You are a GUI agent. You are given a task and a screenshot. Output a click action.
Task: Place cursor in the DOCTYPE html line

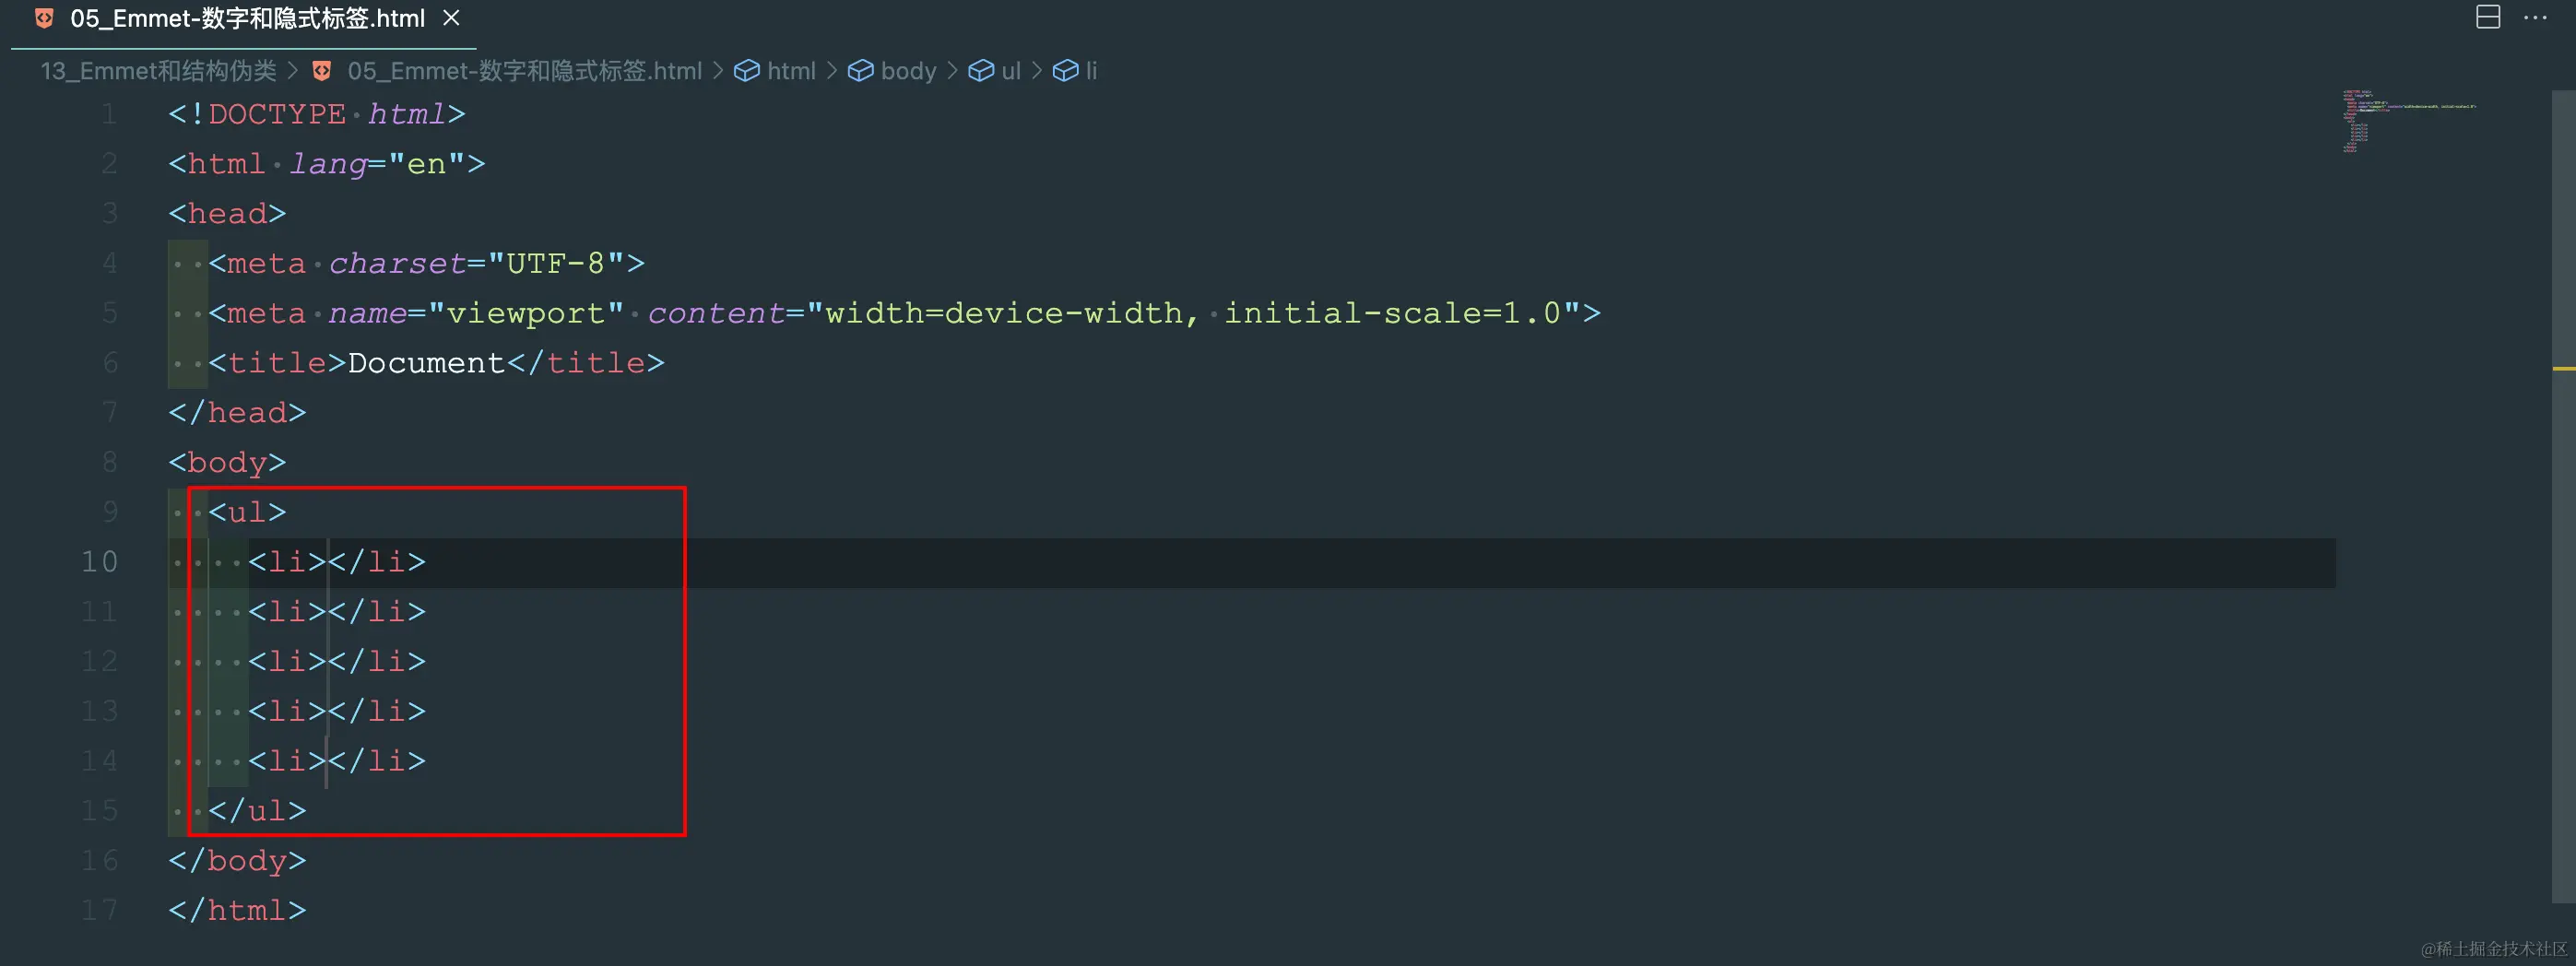point(317,114)
